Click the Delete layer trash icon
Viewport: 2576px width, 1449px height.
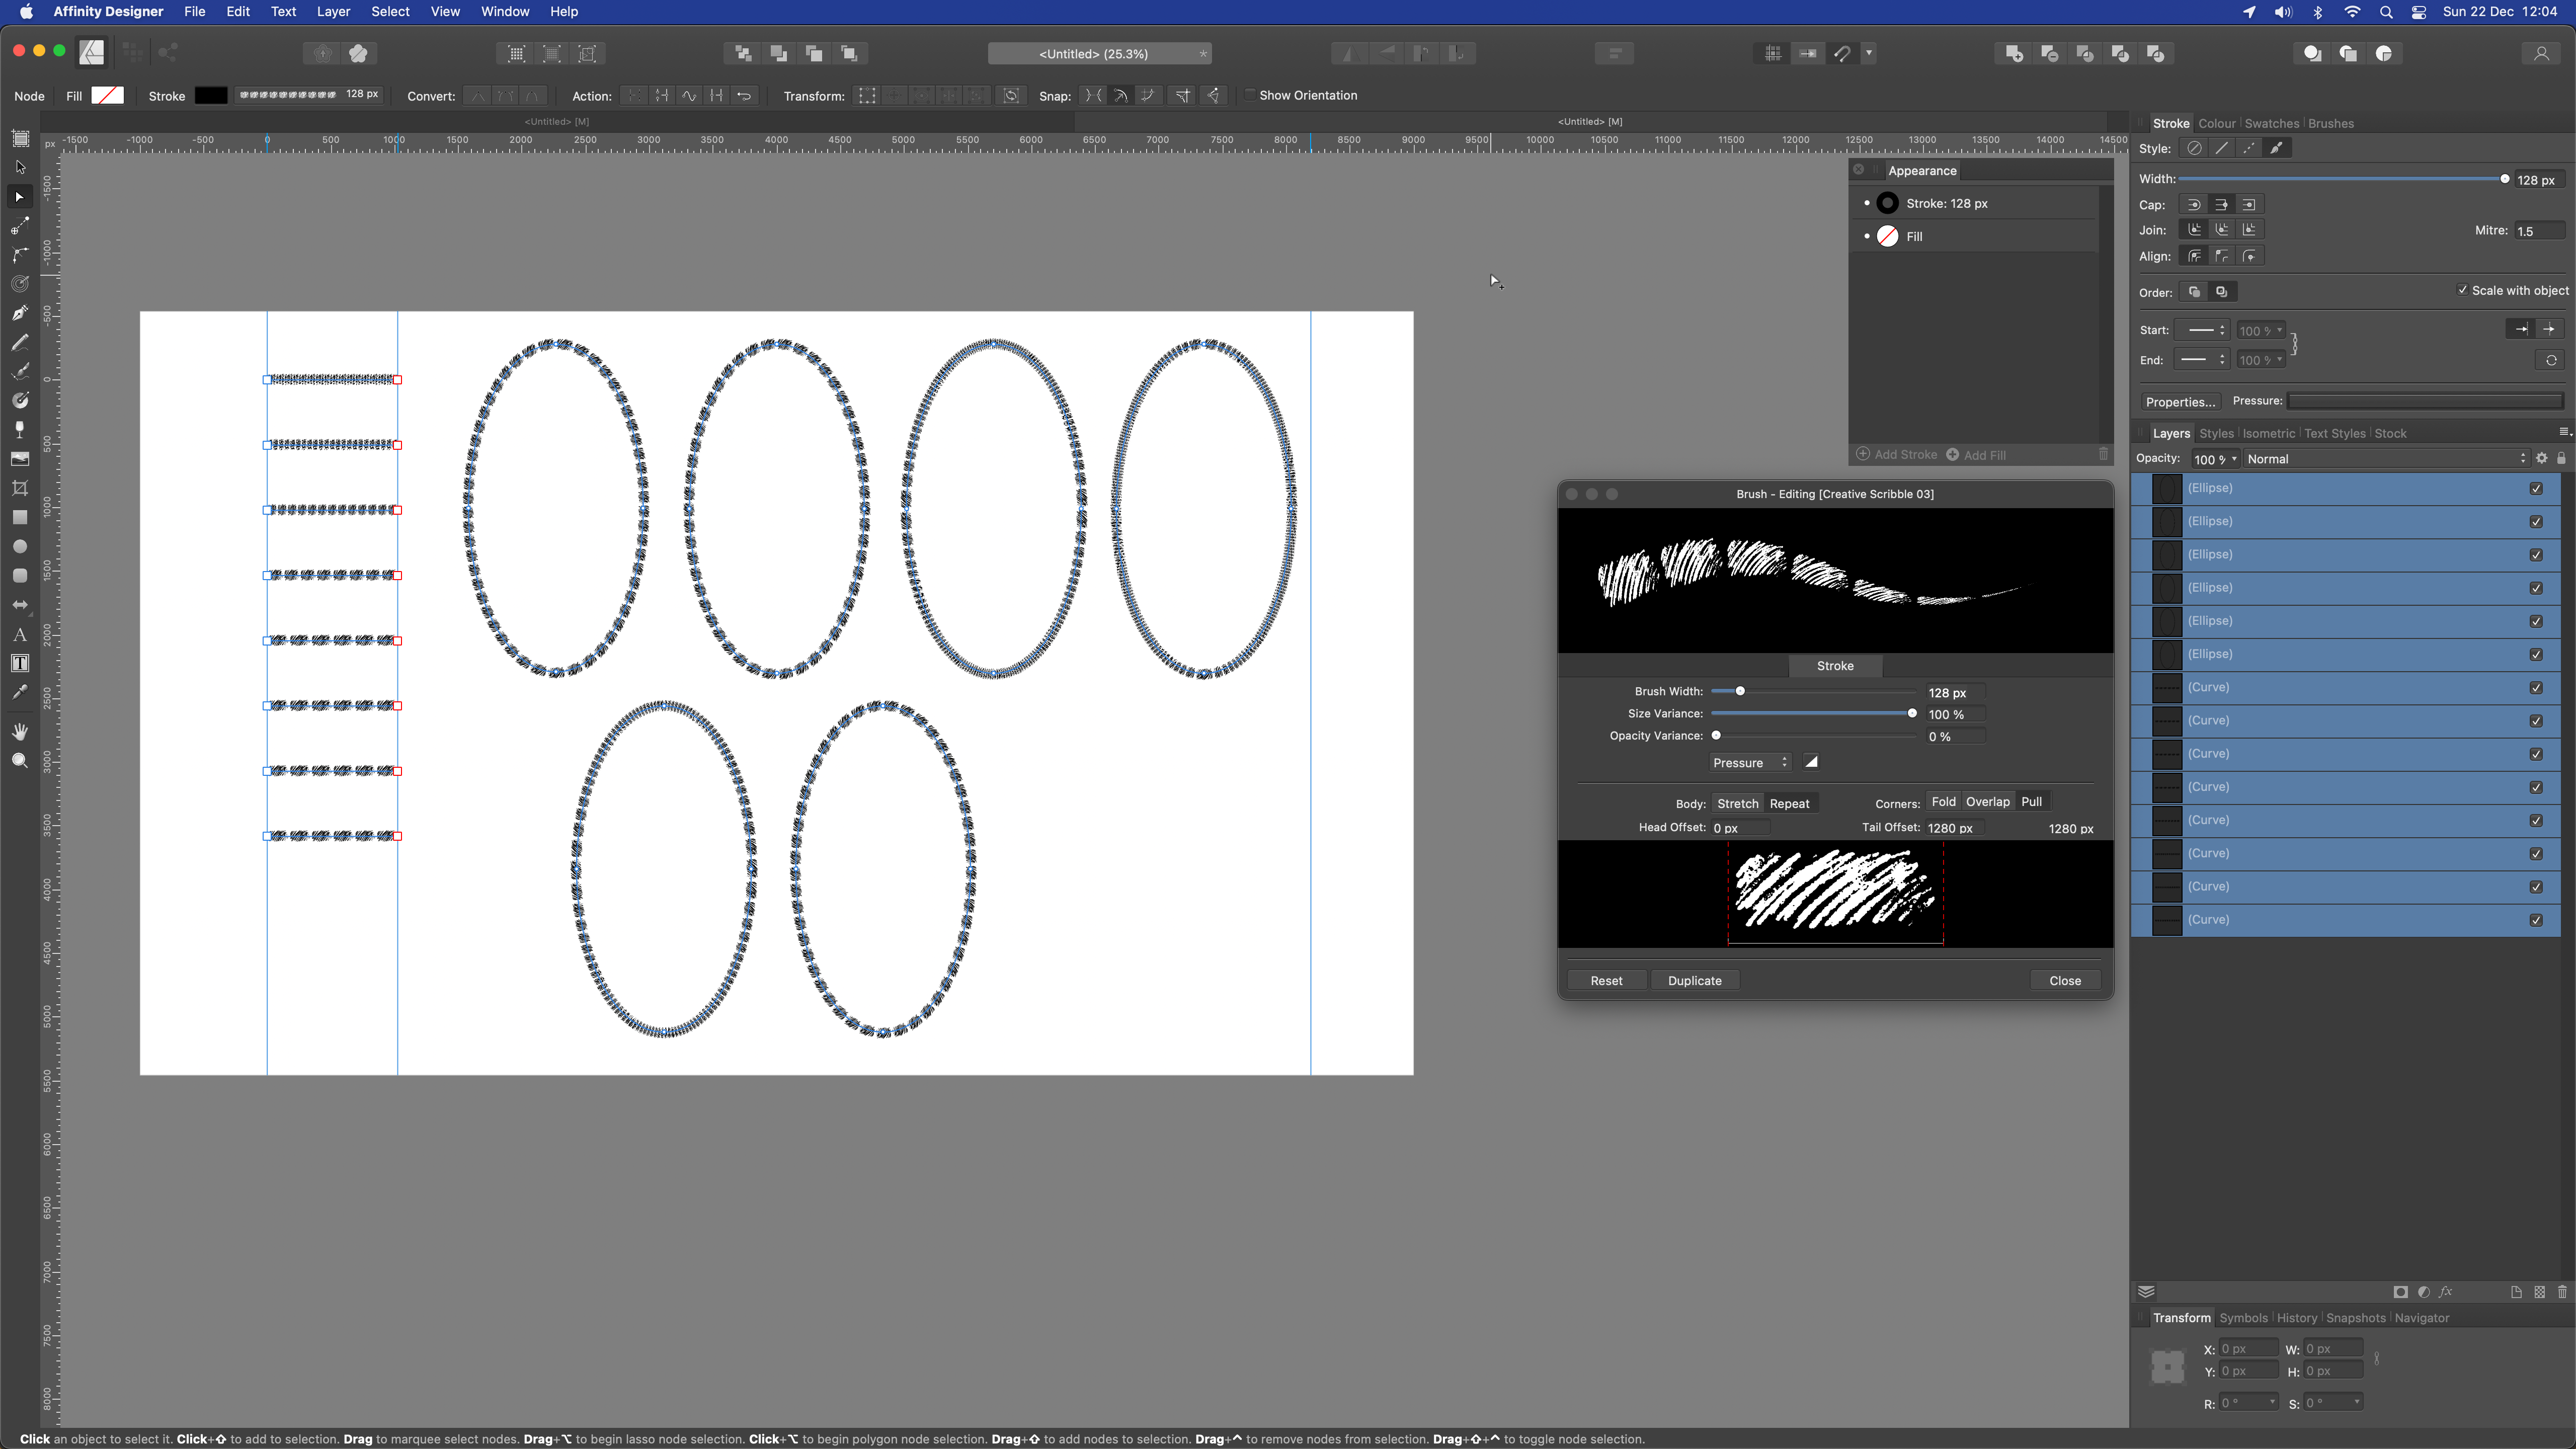pos(2562,1292)
